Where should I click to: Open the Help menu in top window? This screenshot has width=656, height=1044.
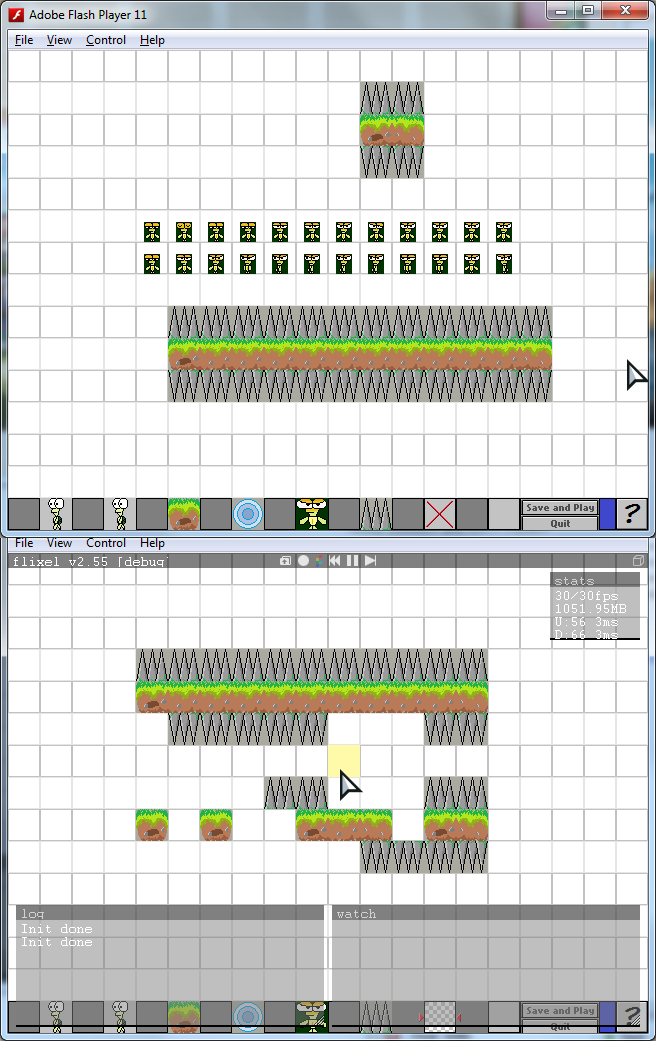coord(152,40)
